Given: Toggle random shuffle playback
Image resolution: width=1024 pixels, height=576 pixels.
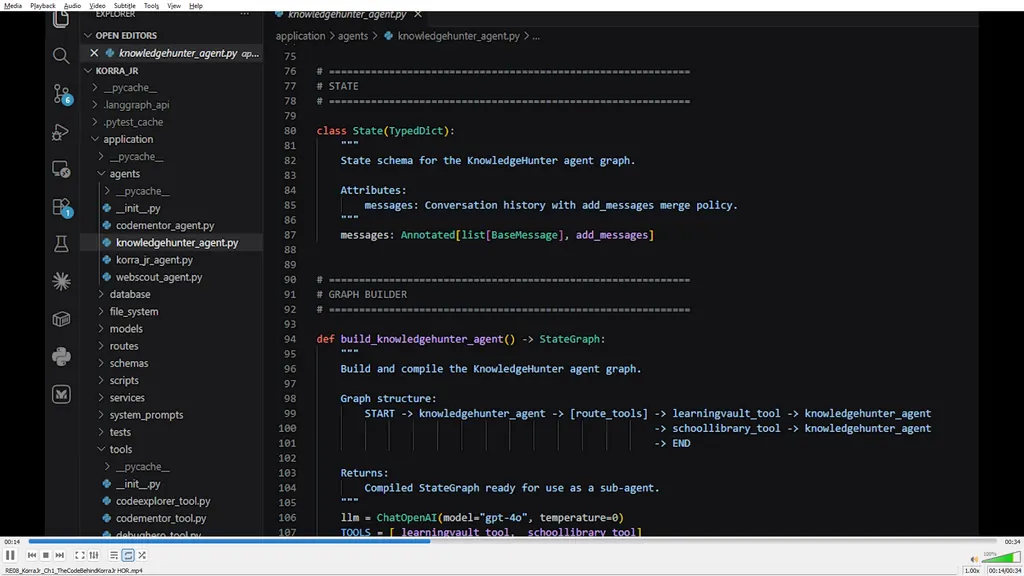Looking at the screenshot, I should [x=142, y=555].
